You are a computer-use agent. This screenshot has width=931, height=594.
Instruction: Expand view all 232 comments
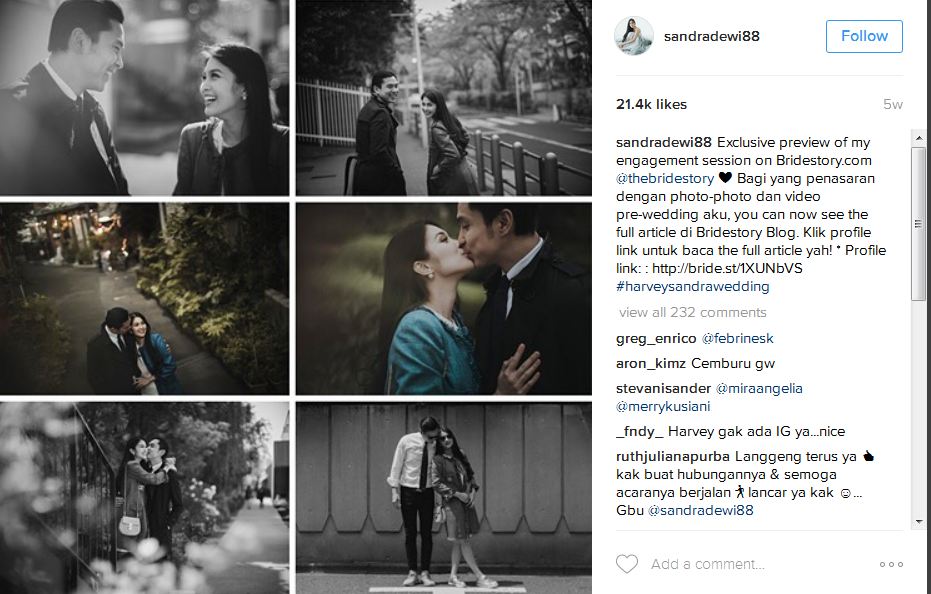[x=692, y=312]
